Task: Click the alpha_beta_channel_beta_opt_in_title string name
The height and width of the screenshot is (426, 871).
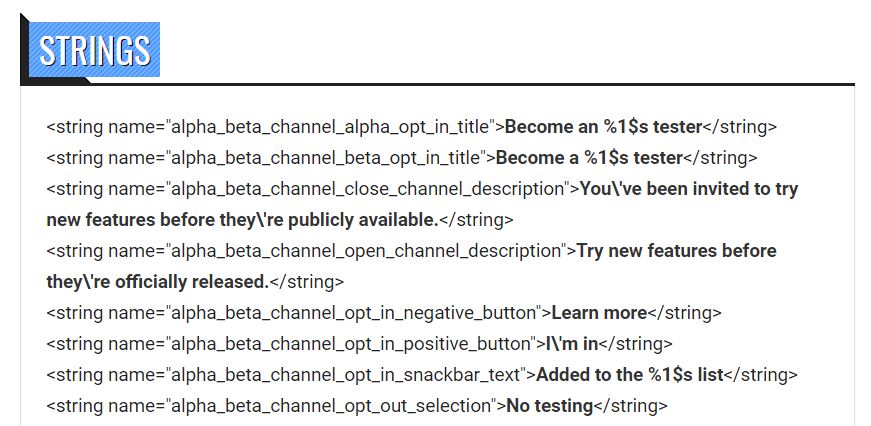Action: [326, 158]
